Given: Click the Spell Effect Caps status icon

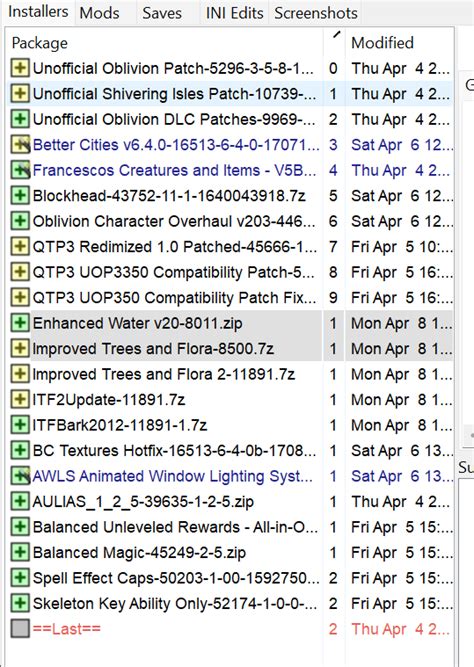Looking at the screenshot, I should click(20, 578).
